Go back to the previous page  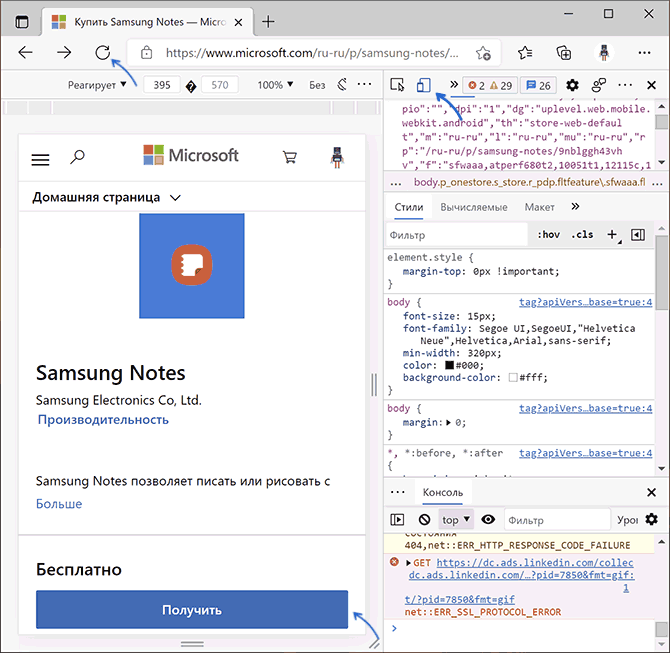(x=26, y=53)
